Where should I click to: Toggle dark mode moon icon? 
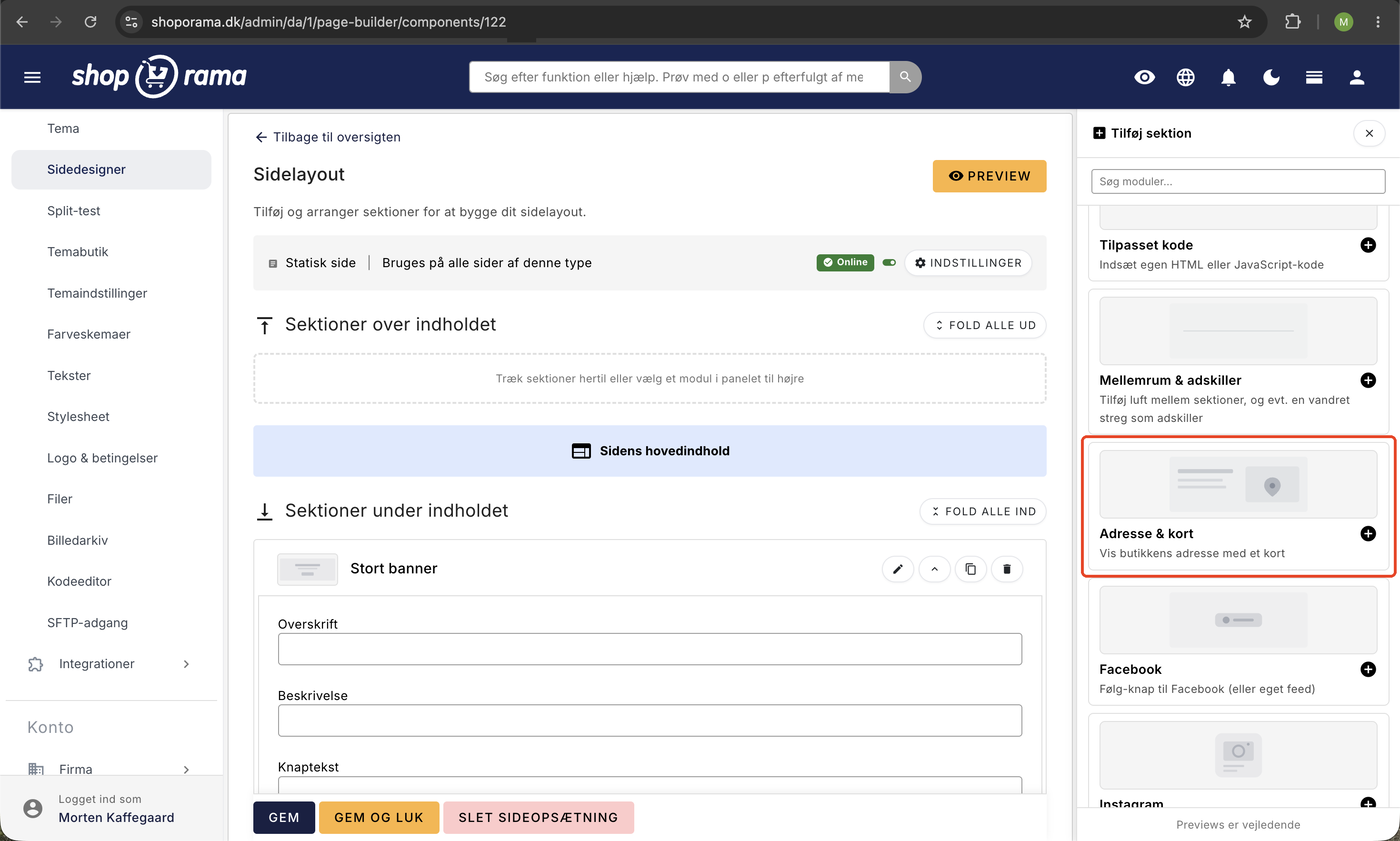[x=1272, y=77]
